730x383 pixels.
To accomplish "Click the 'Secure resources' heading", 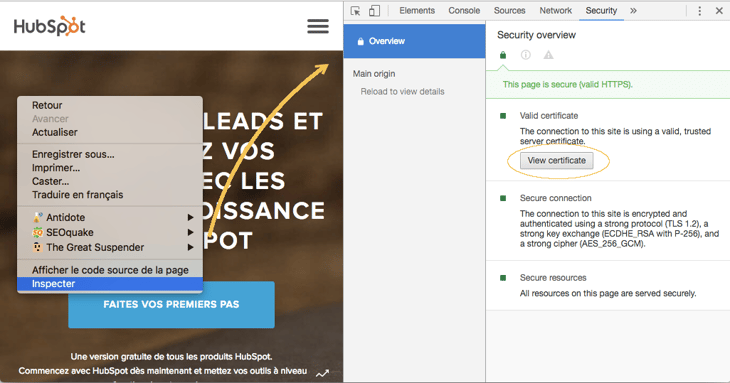I will (553, 278).
